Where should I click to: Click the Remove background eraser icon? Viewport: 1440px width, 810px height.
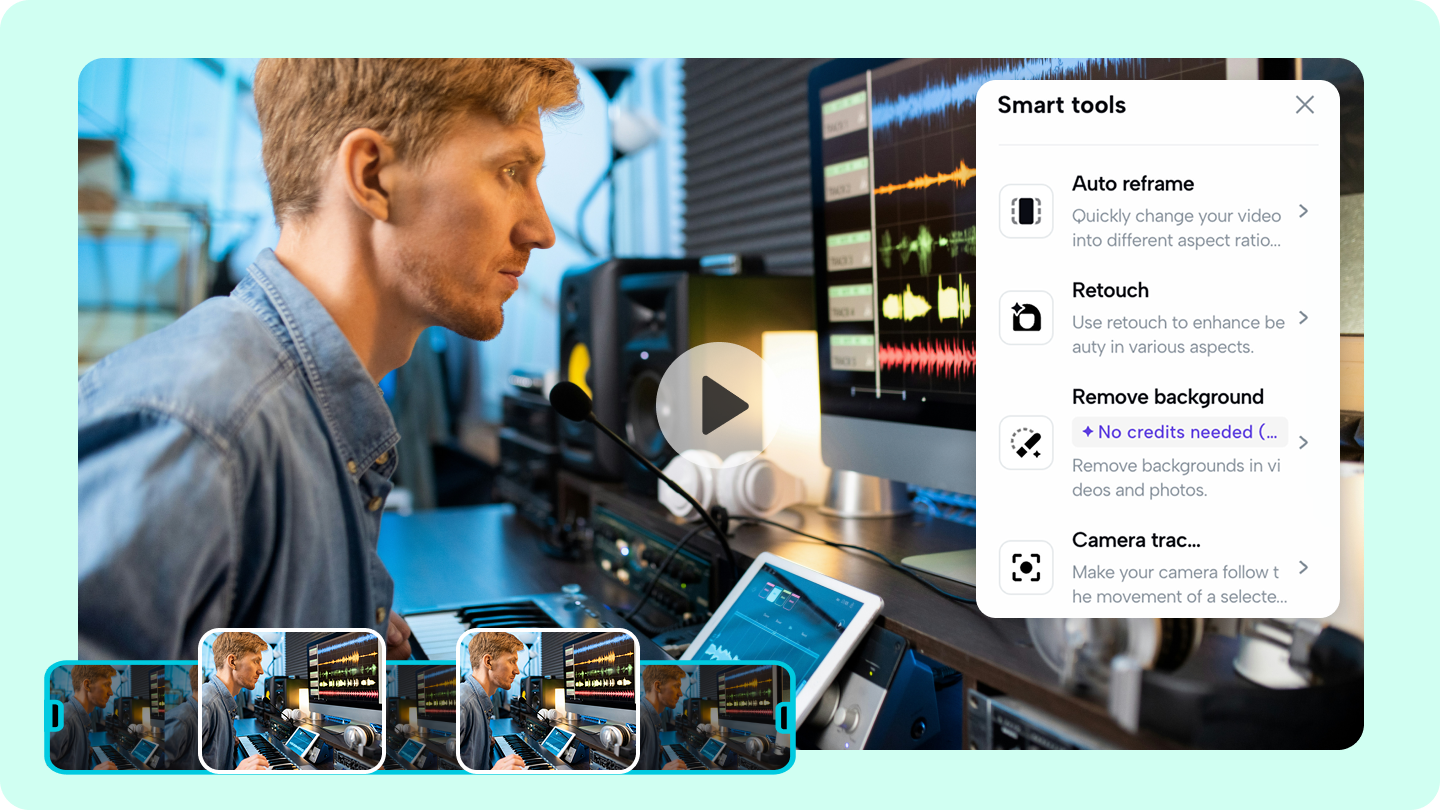point(1026,443)
